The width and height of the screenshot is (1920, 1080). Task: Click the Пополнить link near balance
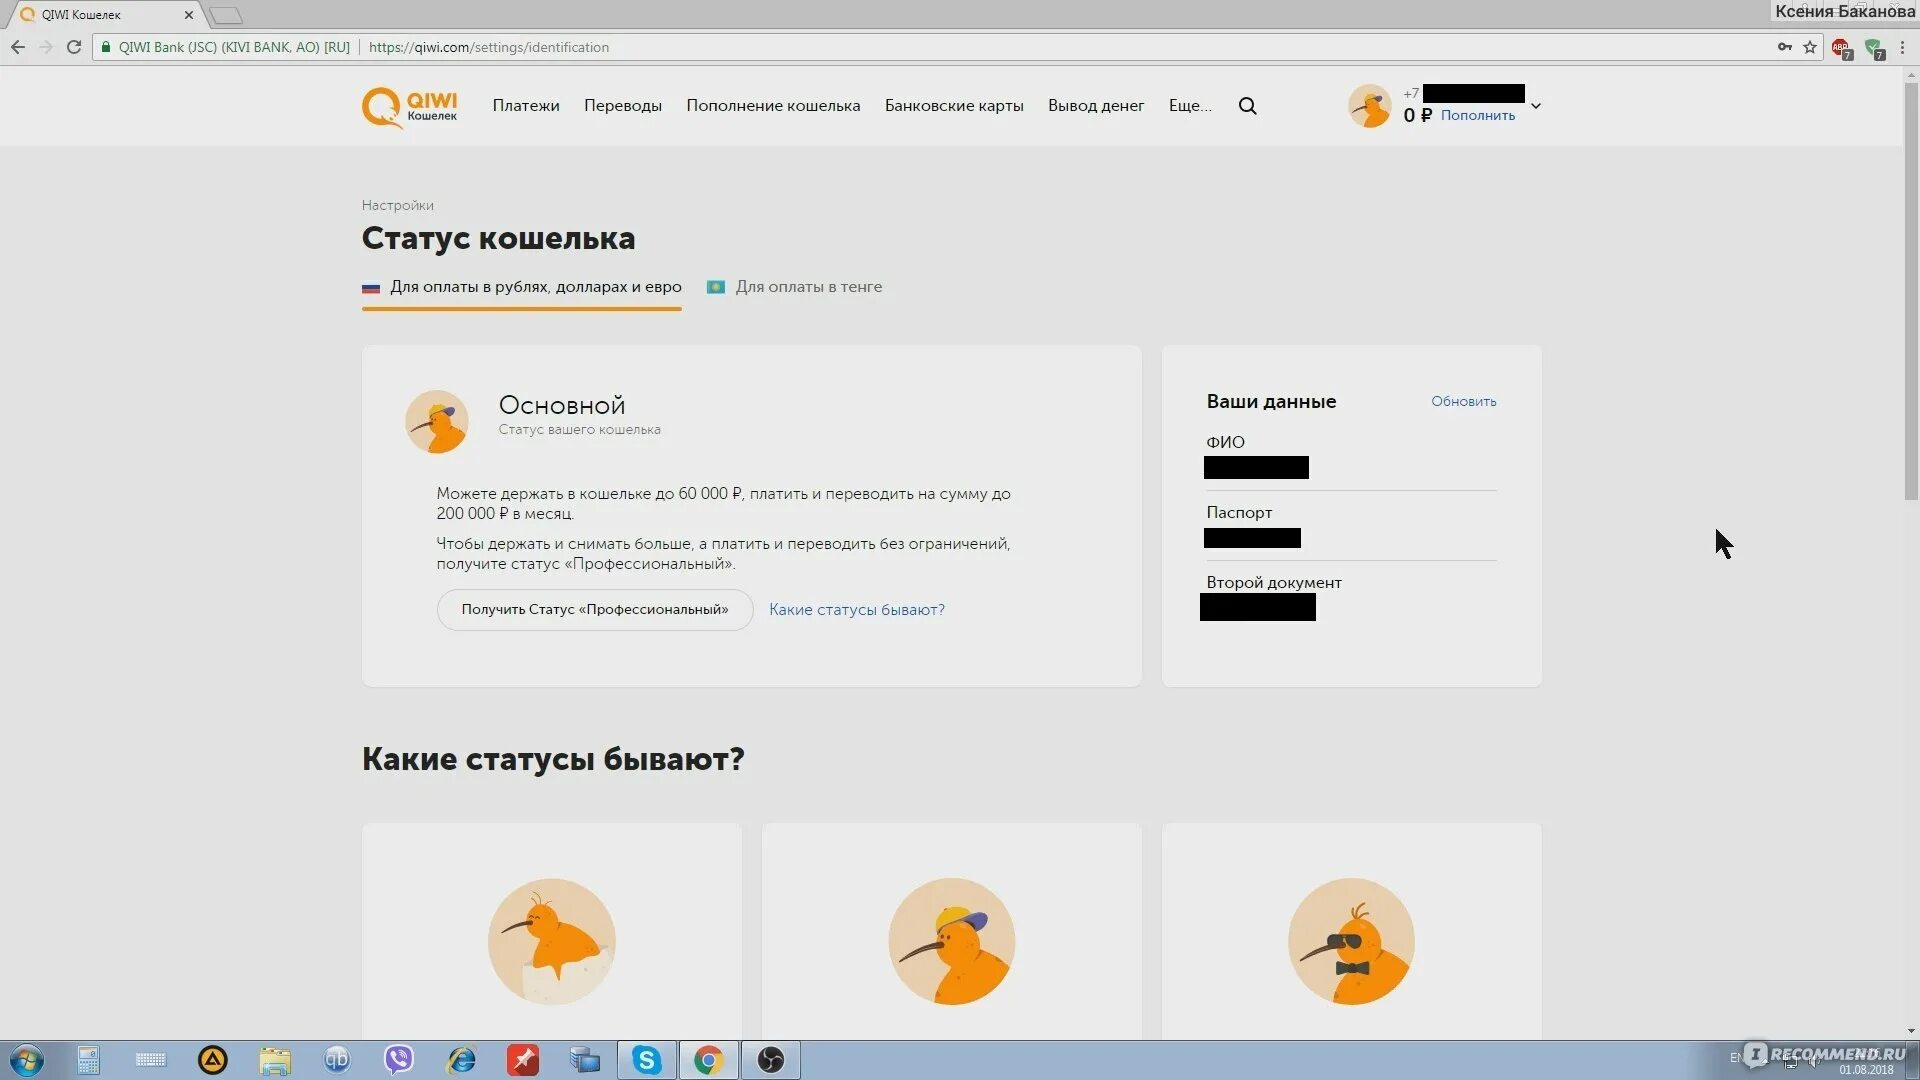(1477, 116)
